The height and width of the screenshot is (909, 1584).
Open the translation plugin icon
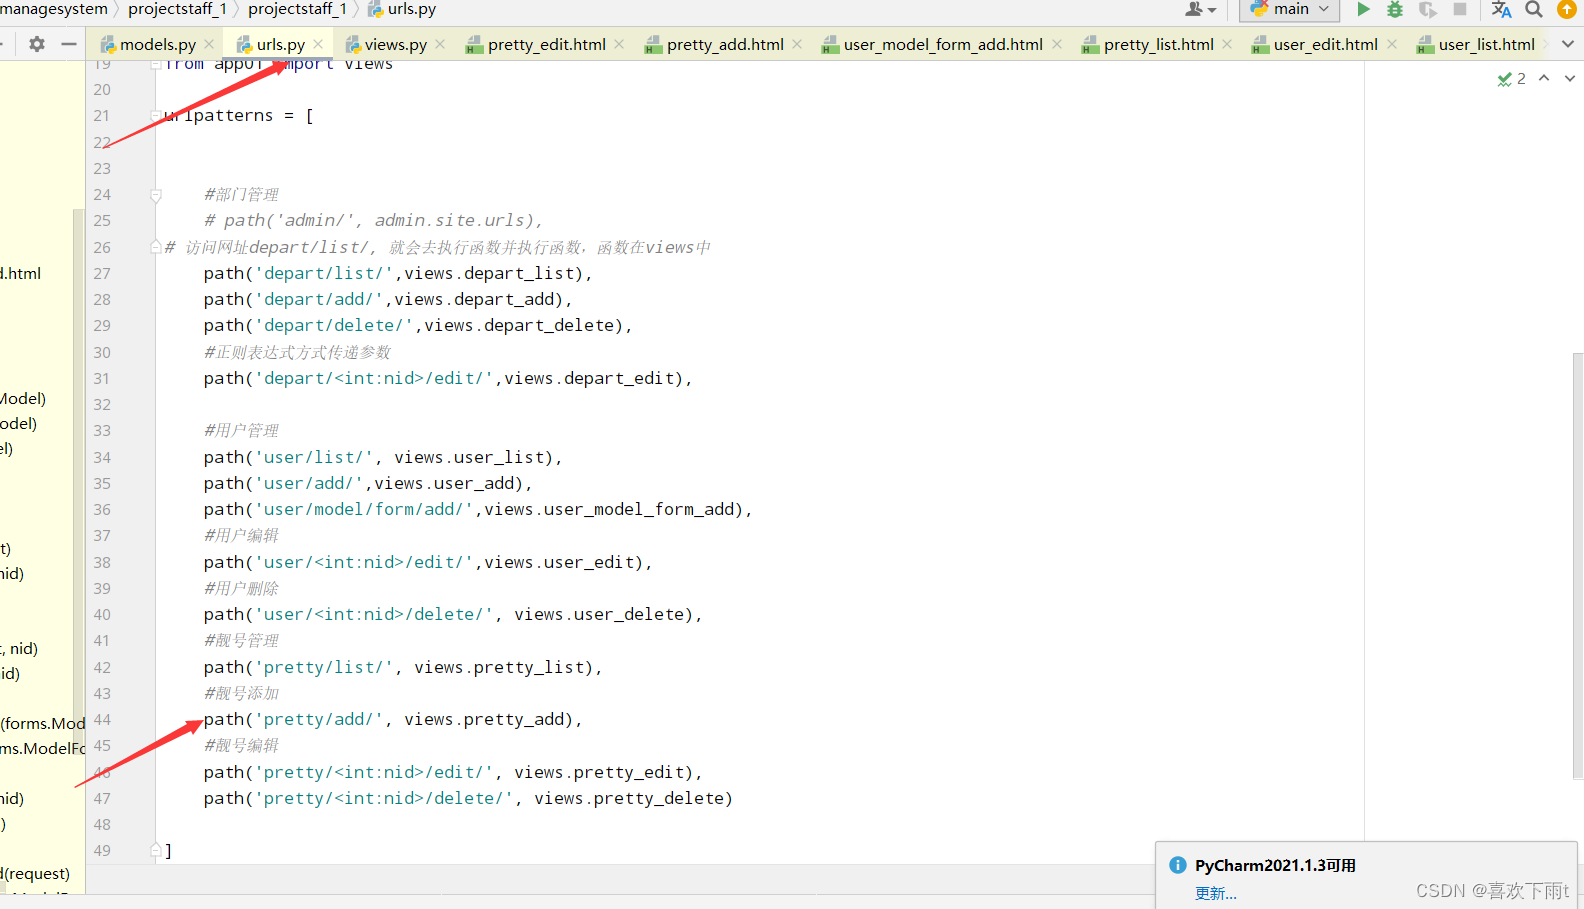click(1501, 9)
